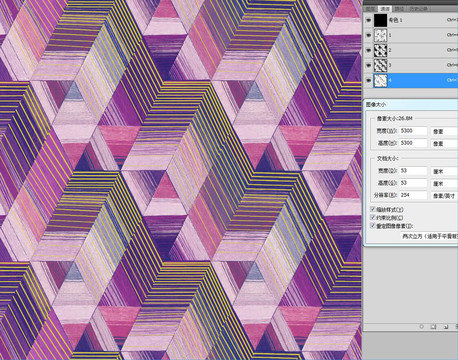Viewport: 458px width, 360px height.
Task: Click channel 4 thumbnail
Action: tap(380, 80)
